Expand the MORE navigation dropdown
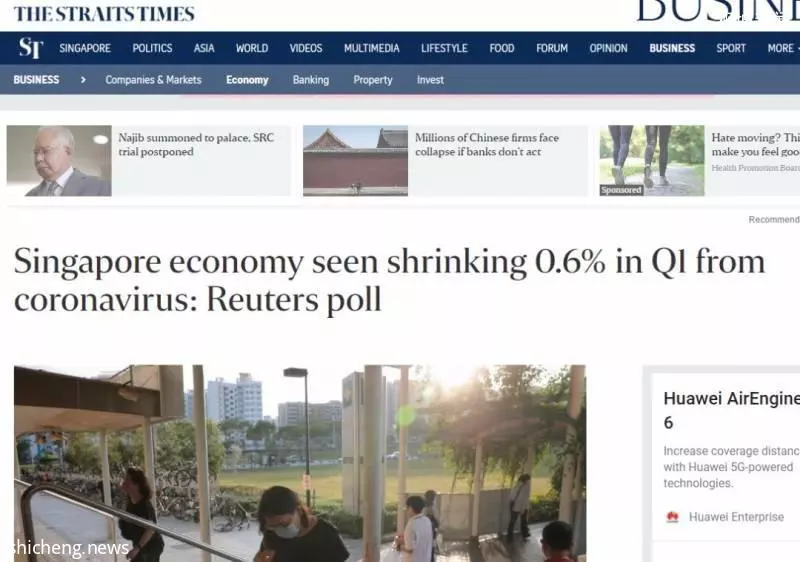This screenshot has width=800, height=562. tap(783, 48)
